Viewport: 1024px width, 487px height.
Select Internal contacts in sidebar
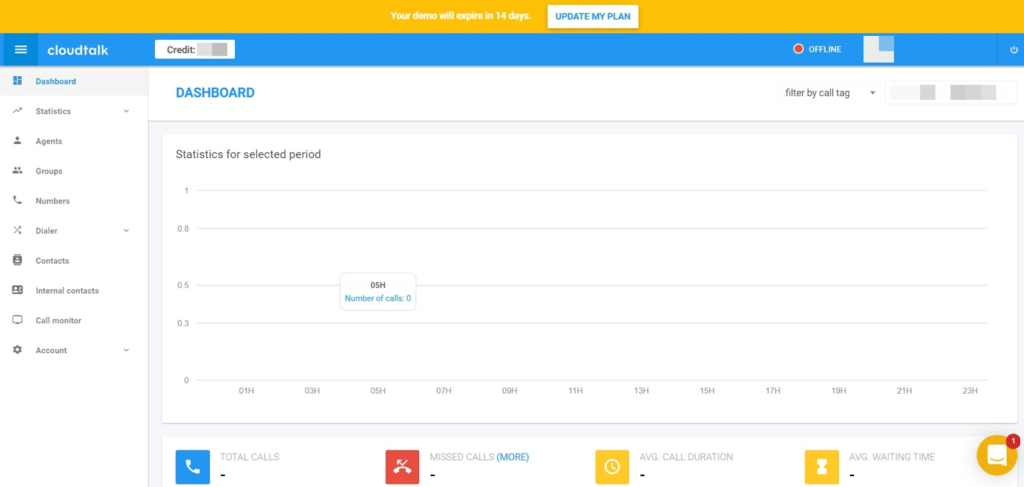[x=67, y=291]
